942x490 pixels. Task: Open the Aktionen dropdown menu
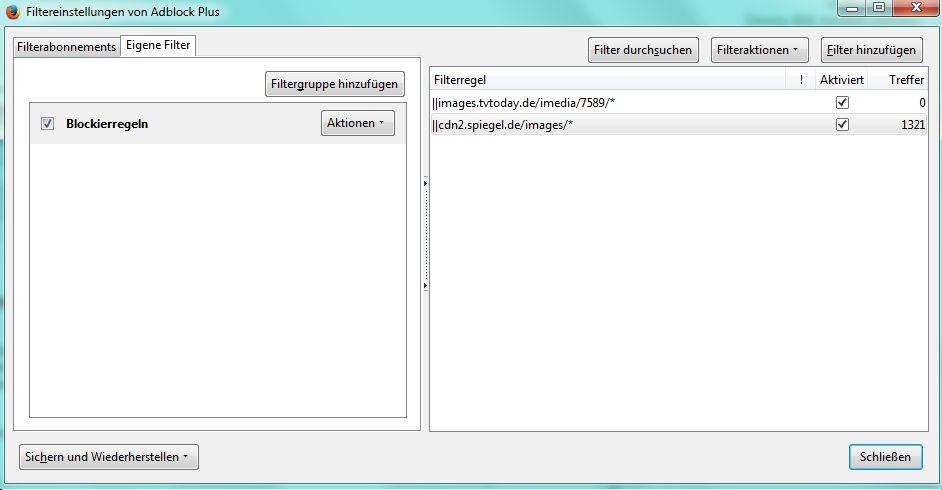pos(357,123)
